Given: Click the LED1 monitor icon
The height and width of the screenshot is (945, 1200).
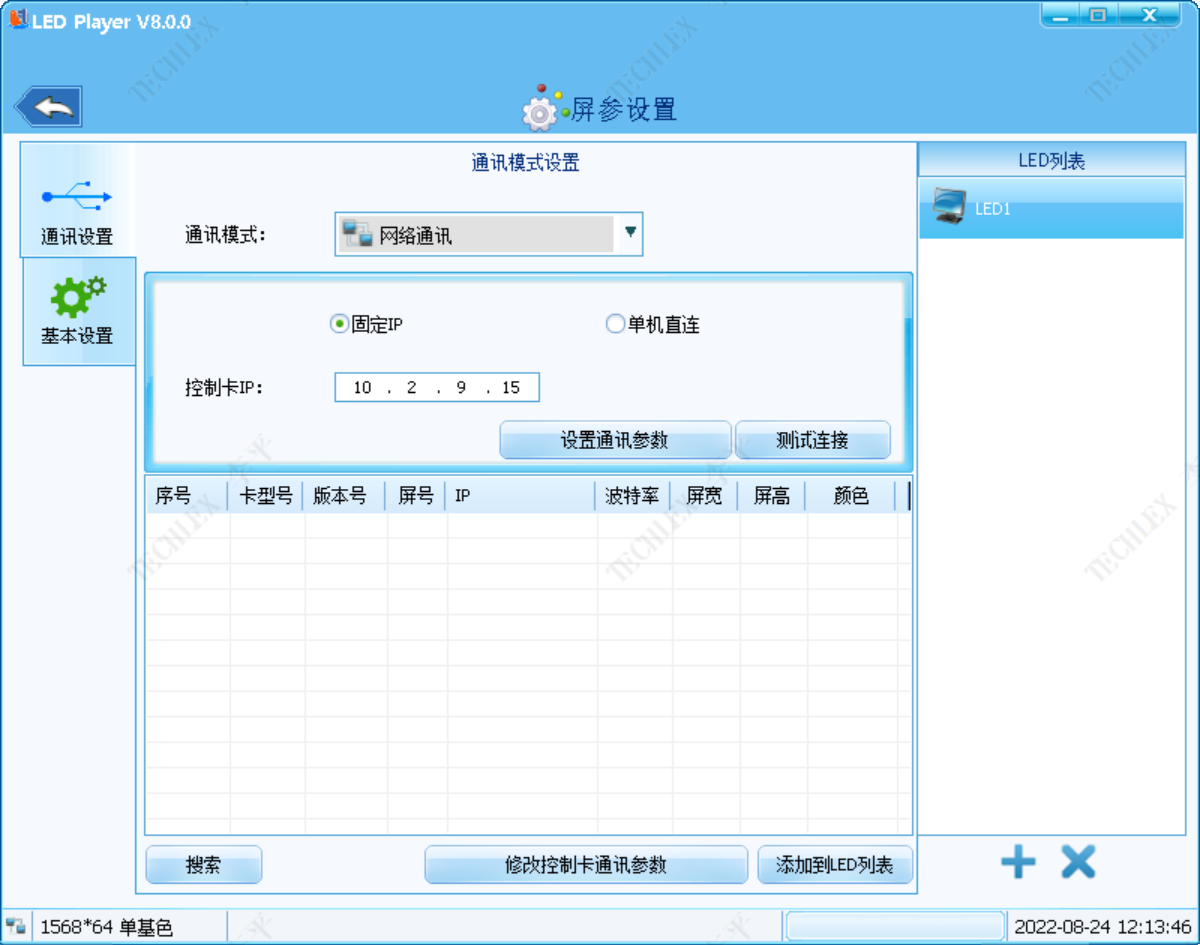Looking at the screenshot, I should pyautogui.click(x=948, y=206).
